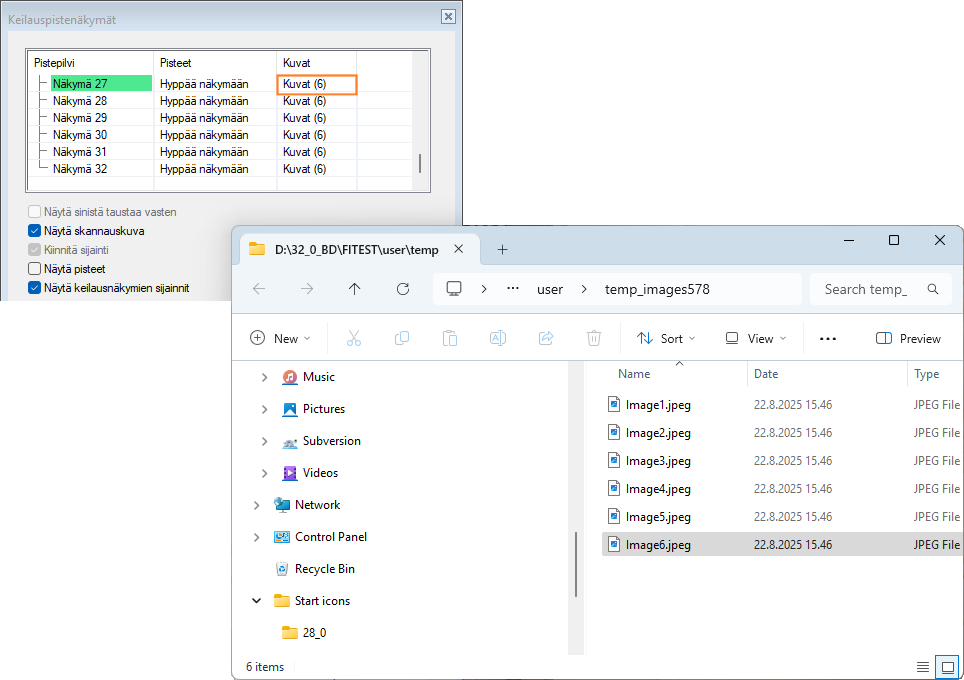The height and width of the screenshot is (680, 964).
Task: Click the Up directory arrow icon
Action: 355,289
